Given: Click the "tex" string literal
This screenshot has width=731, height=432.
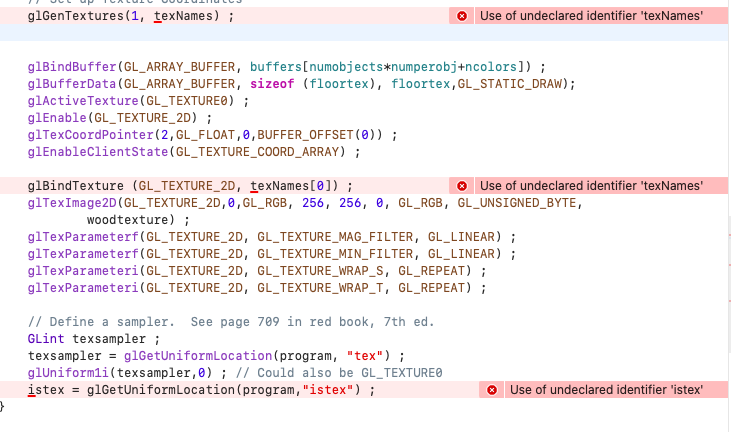Looking at the screenshot, I should [x=365, y=356].
